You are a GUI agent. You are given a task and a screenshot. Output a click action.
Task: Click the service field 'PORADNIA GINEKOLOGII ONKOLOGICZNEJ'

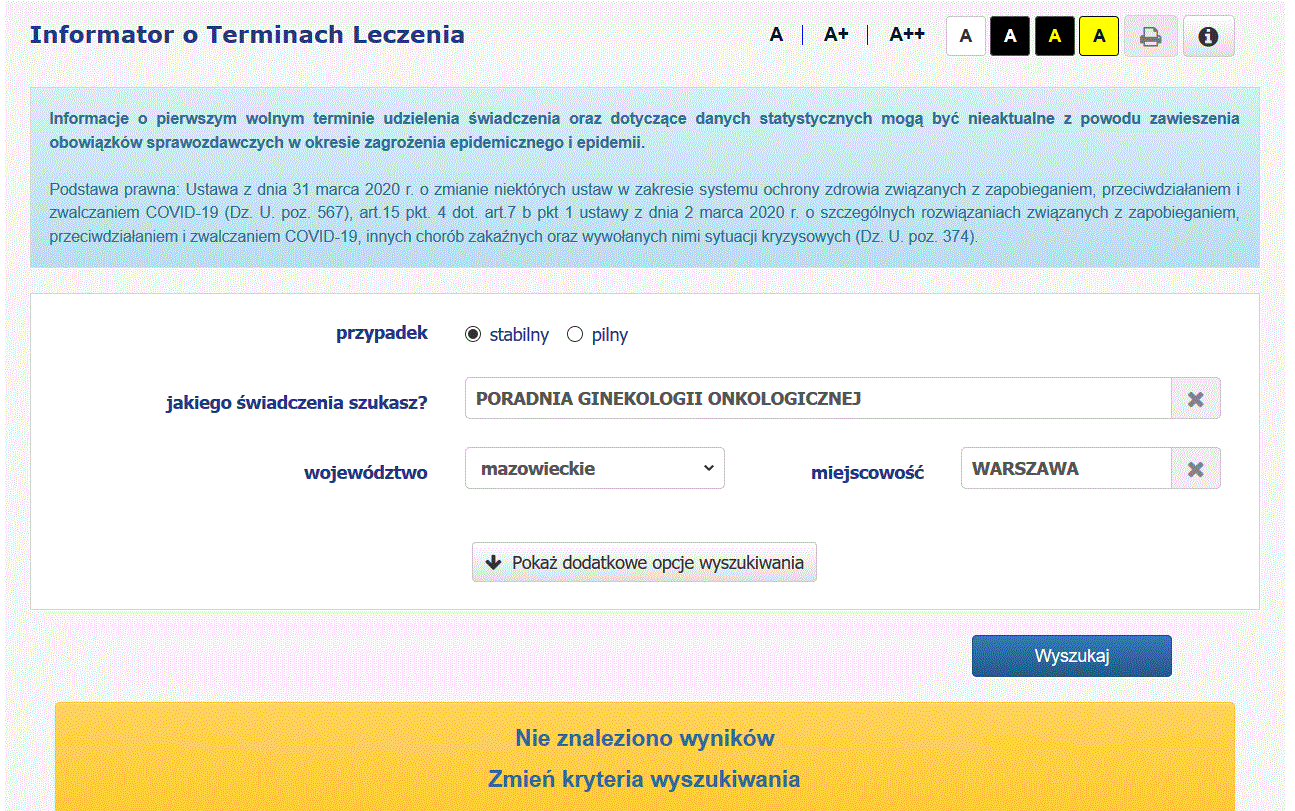coord(817,399)
